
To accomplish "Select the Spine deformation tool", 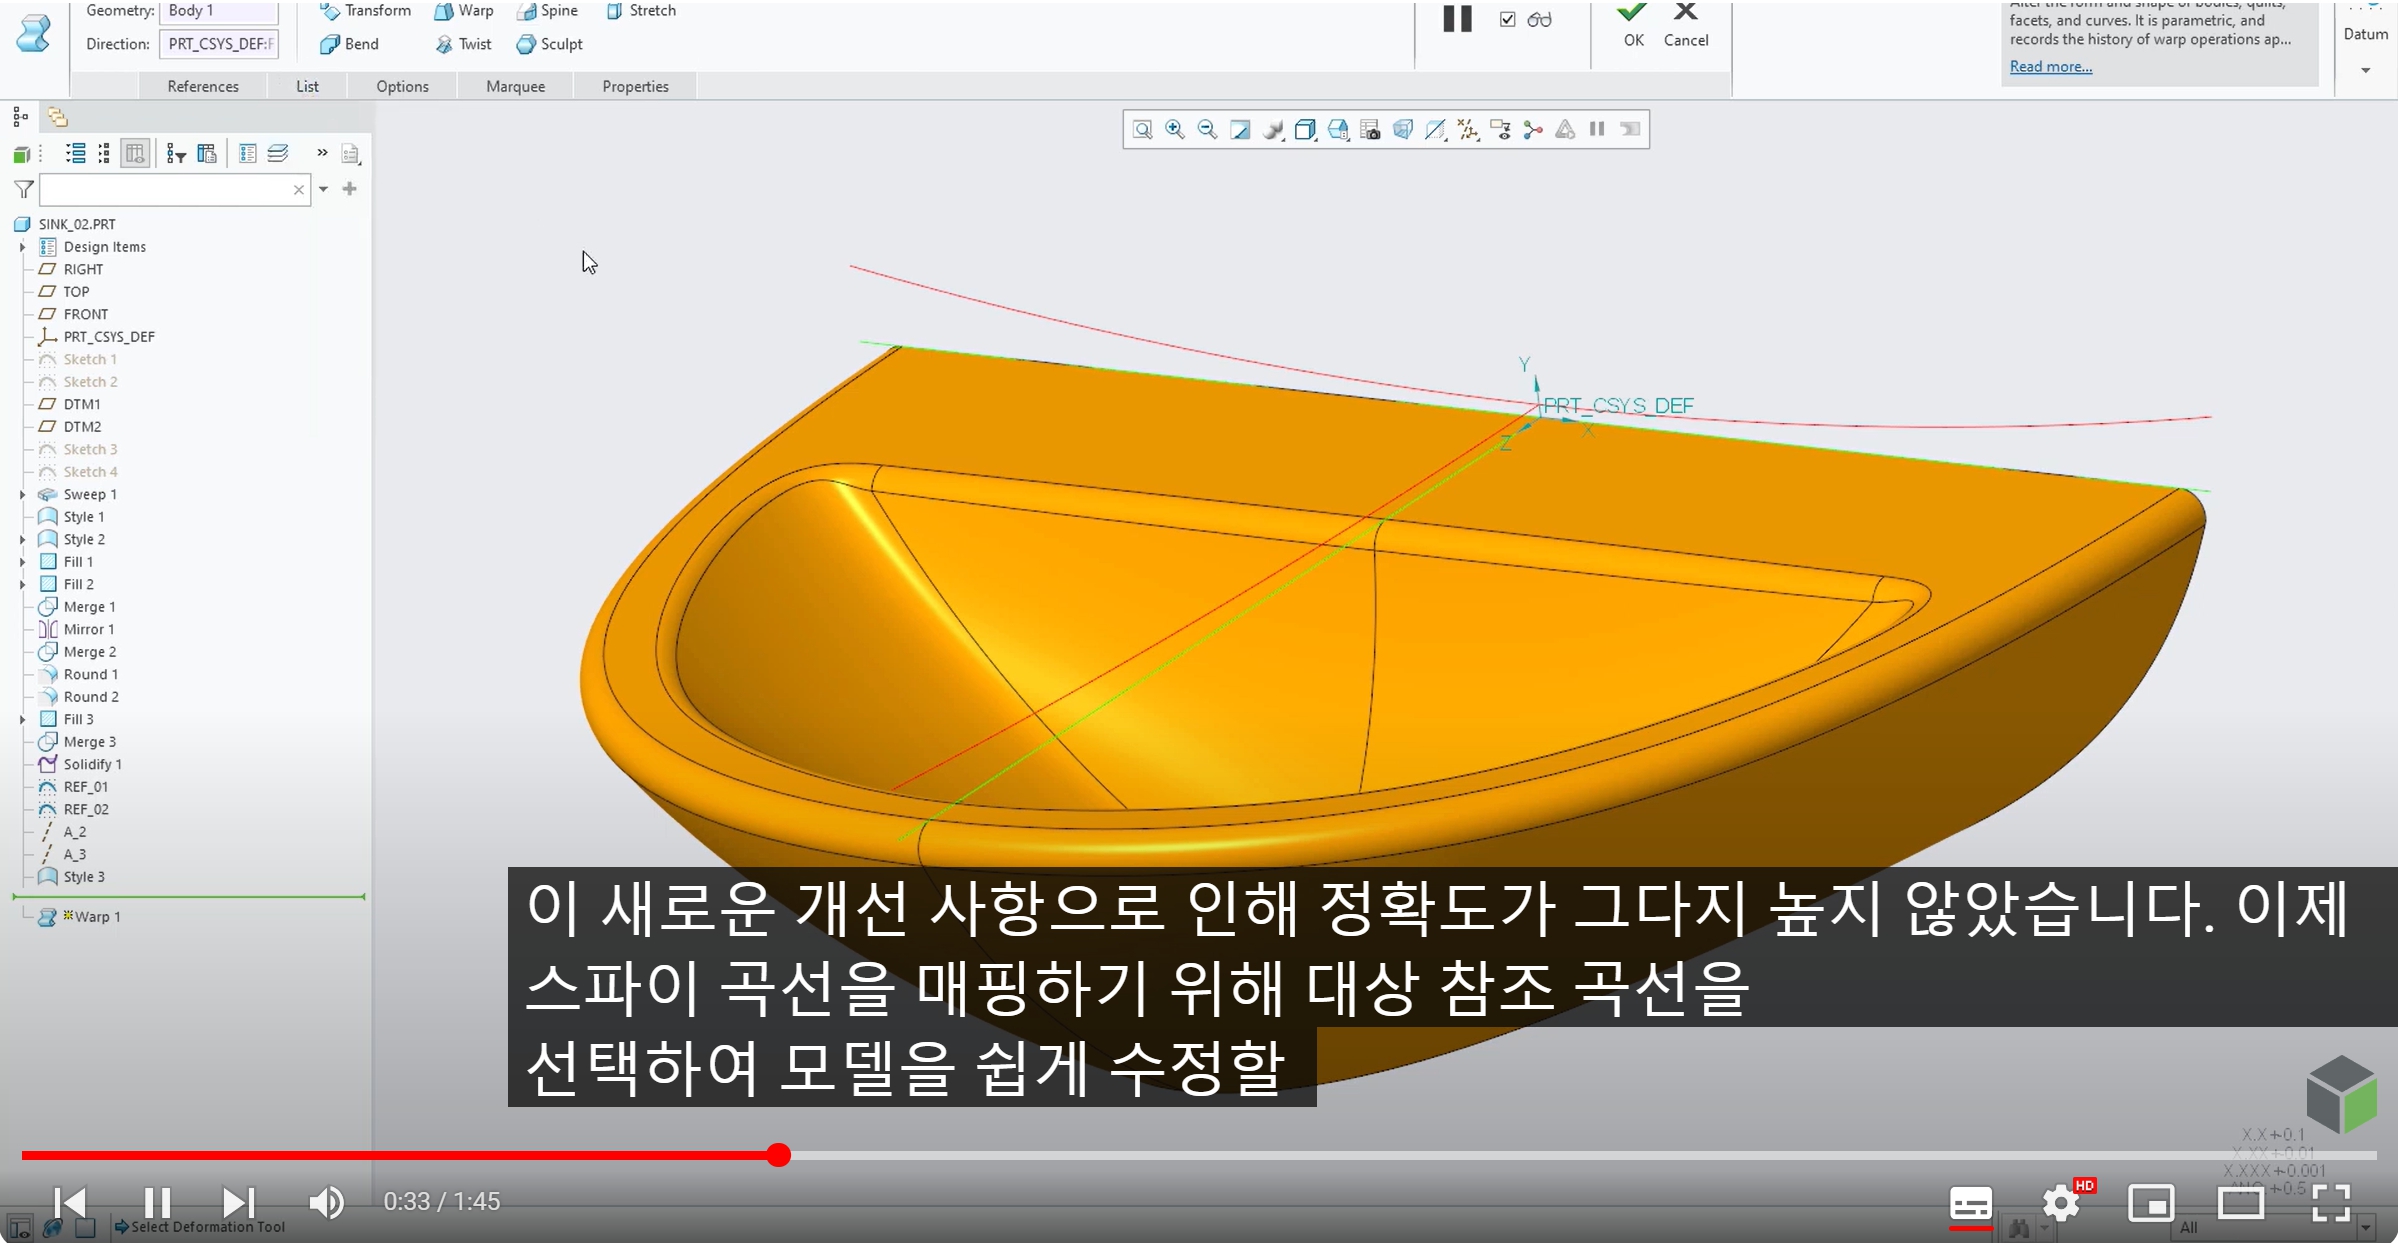I will pyautogui.click(x=548, y=11).
